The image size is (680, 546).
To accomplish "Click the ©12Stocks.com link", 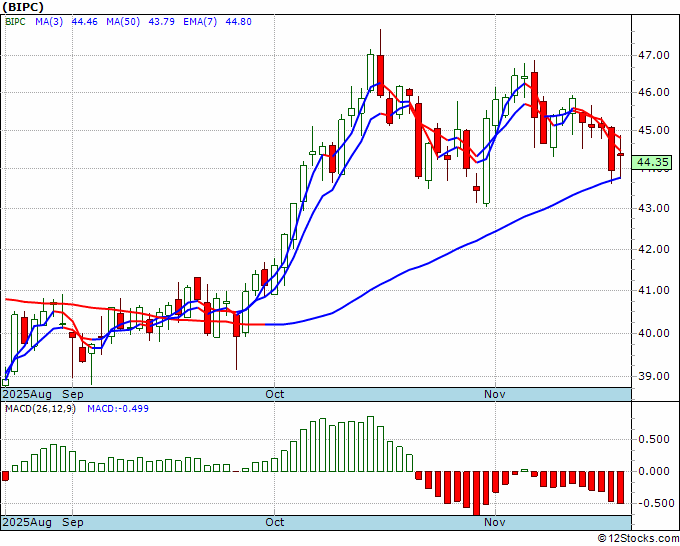I will 638,539.
